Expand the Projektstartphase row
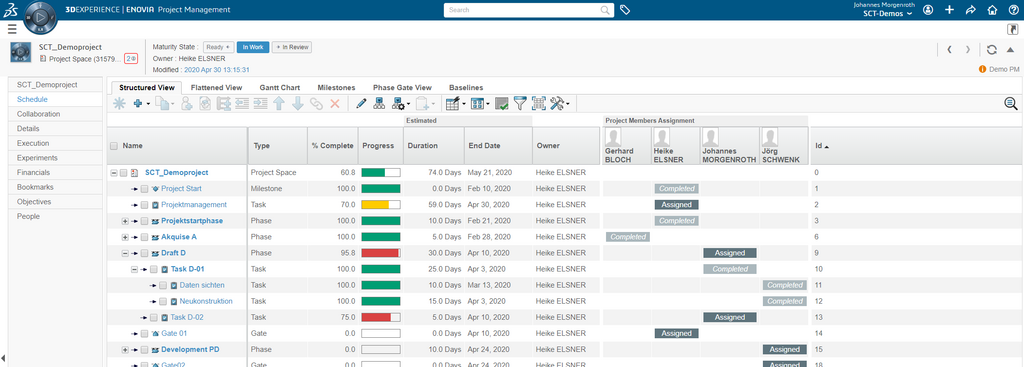 125,221
